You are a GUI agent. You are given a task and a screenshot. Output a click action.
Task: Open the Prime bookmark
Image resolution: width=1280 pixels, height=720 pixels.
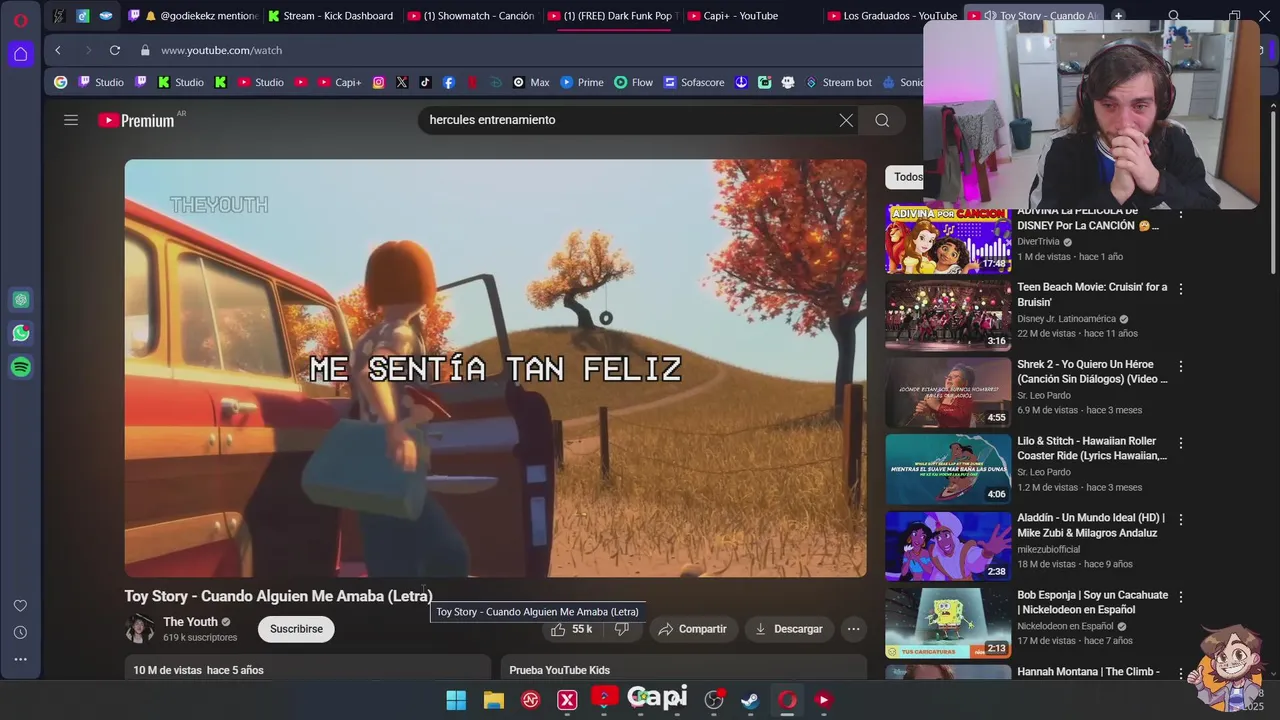click(582, 82)
